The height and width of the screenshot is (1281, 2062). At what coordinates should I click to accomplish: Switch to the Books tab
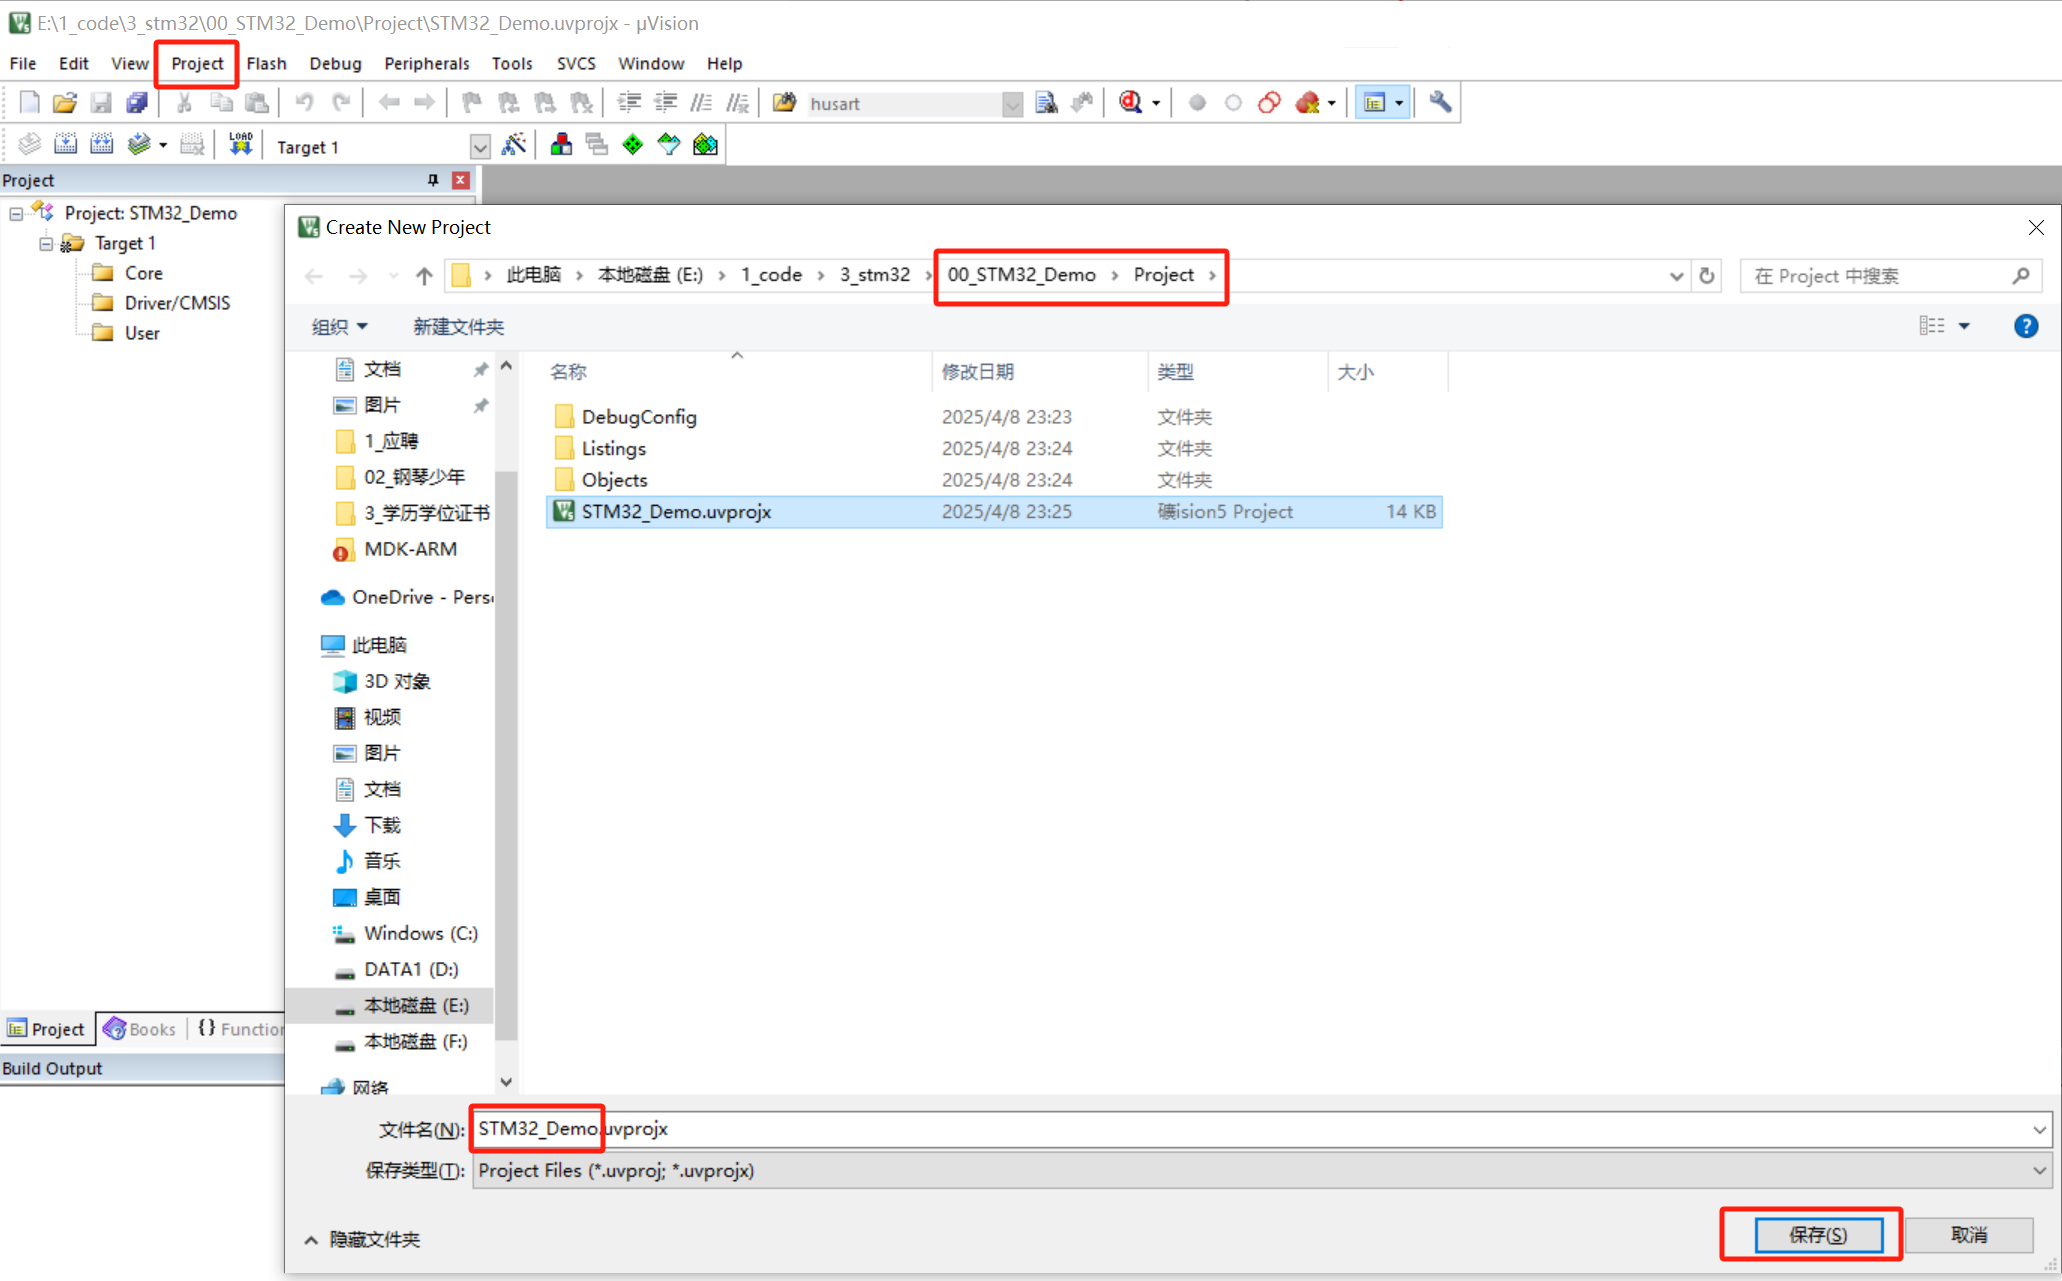pyautogui.click(x=141, y=1029)
